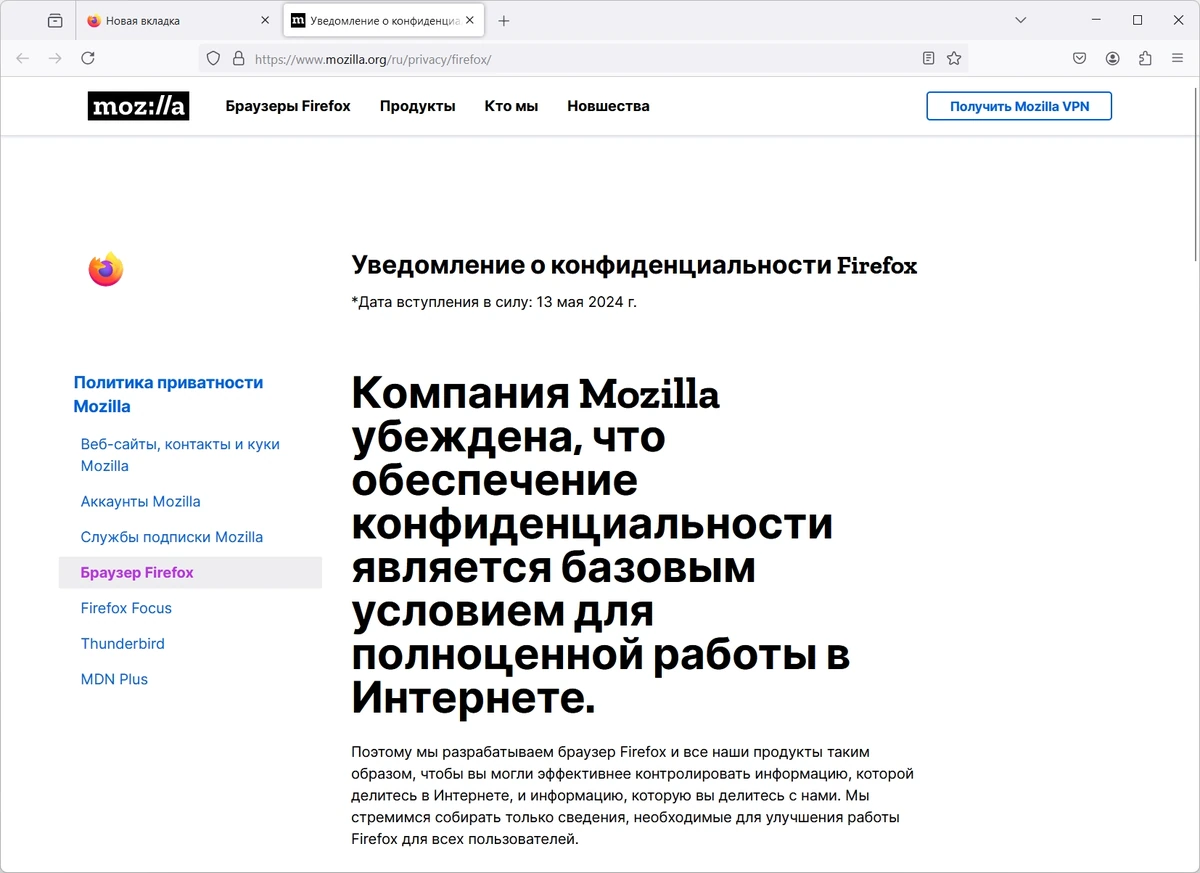Open the Pocket save icon

click(1080, 59)
